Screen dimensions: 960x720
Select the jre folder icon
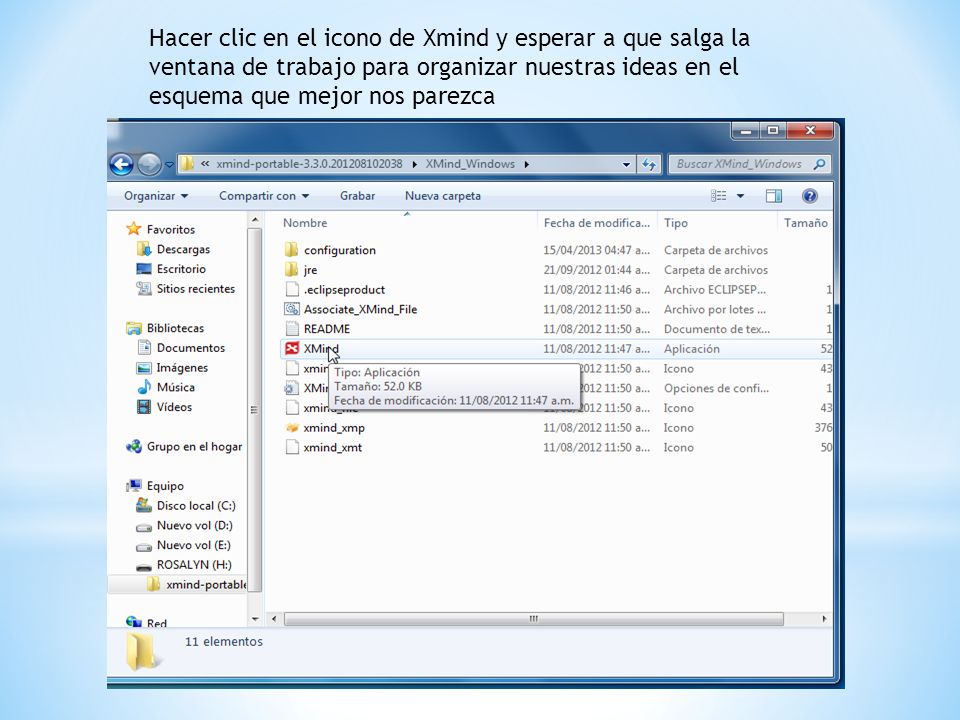point(291,269)
